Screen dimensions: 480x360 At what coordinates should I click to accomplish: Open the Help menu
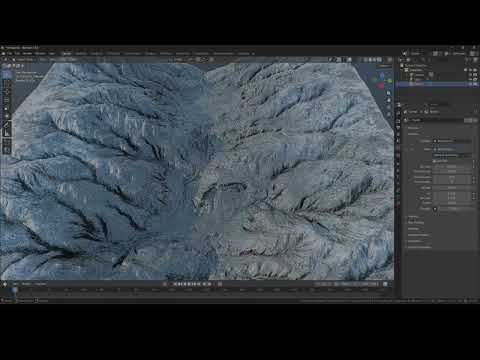[52, 53]
